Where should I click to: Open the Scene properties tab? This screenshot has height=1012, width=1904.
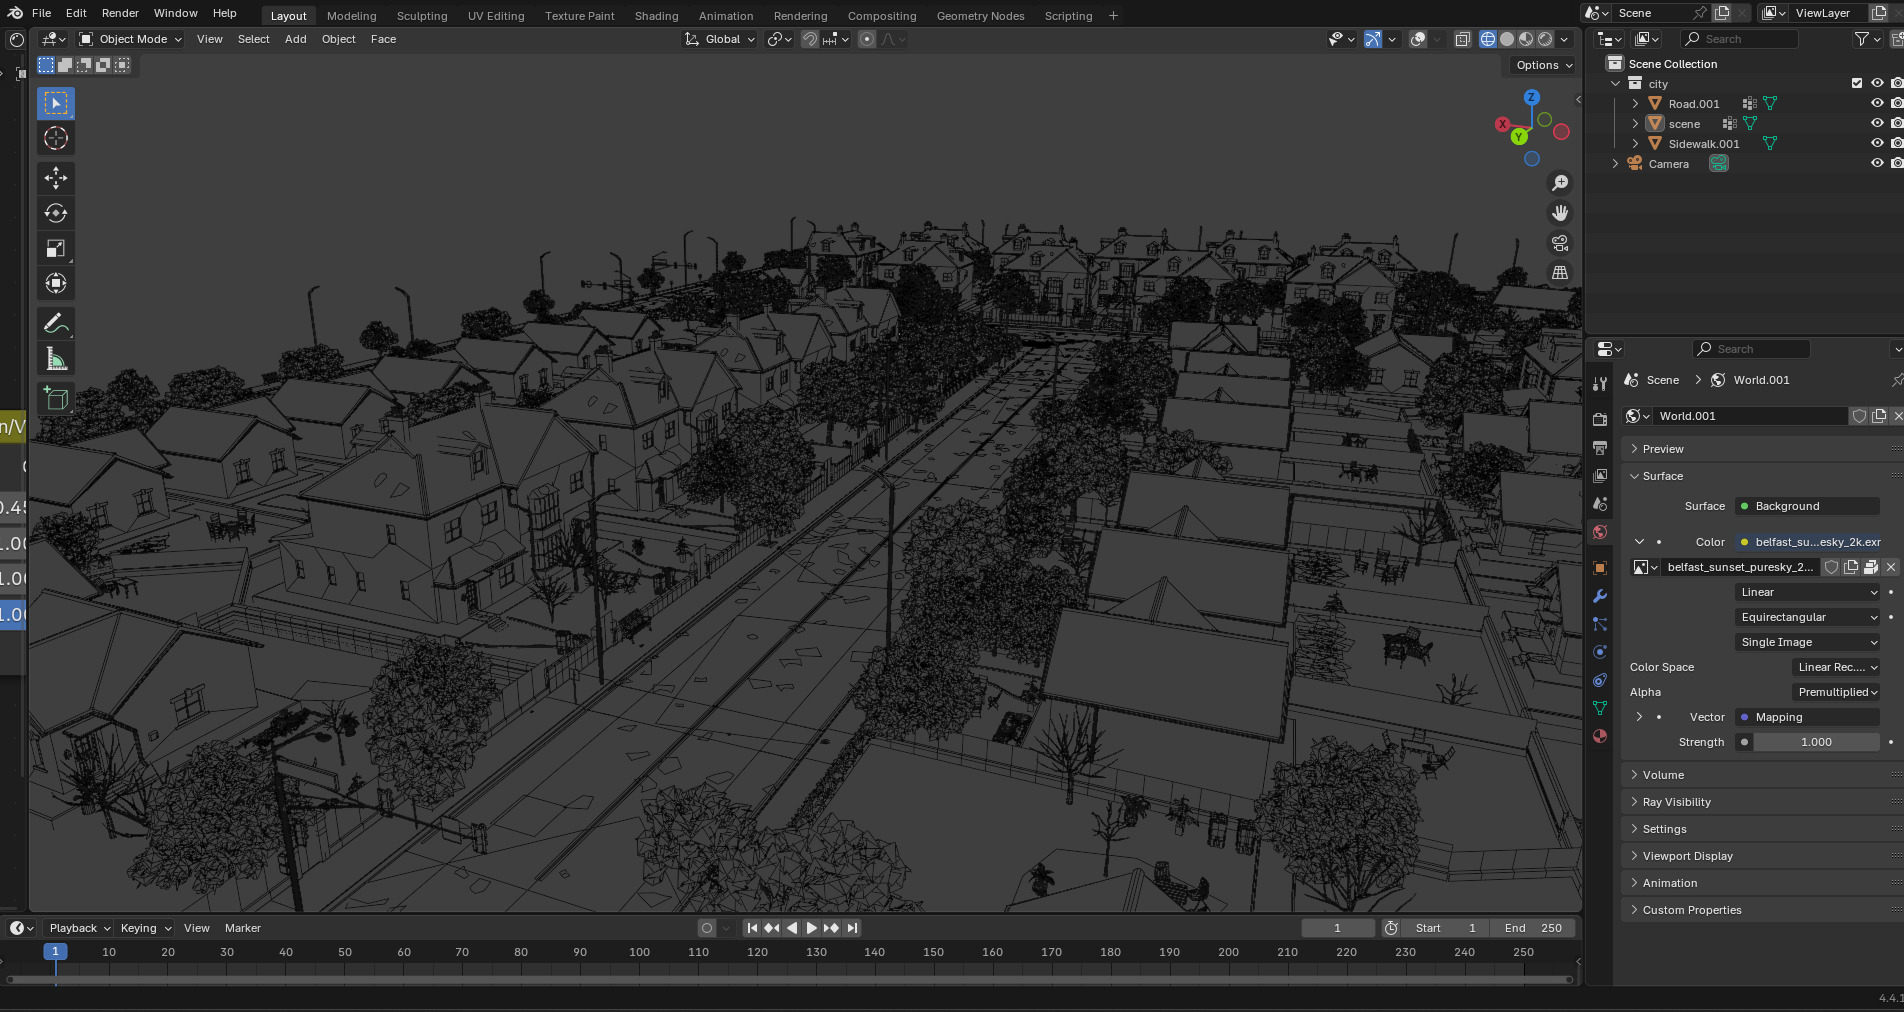click(x=1600, y=503)
